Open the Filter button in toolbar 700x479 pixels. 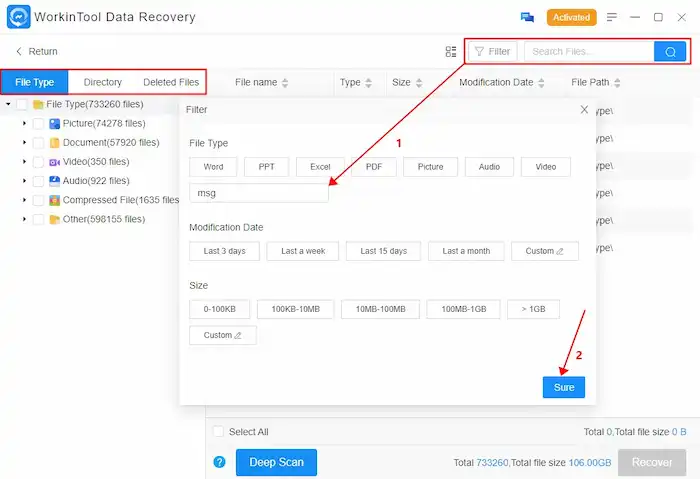[492, 52]
